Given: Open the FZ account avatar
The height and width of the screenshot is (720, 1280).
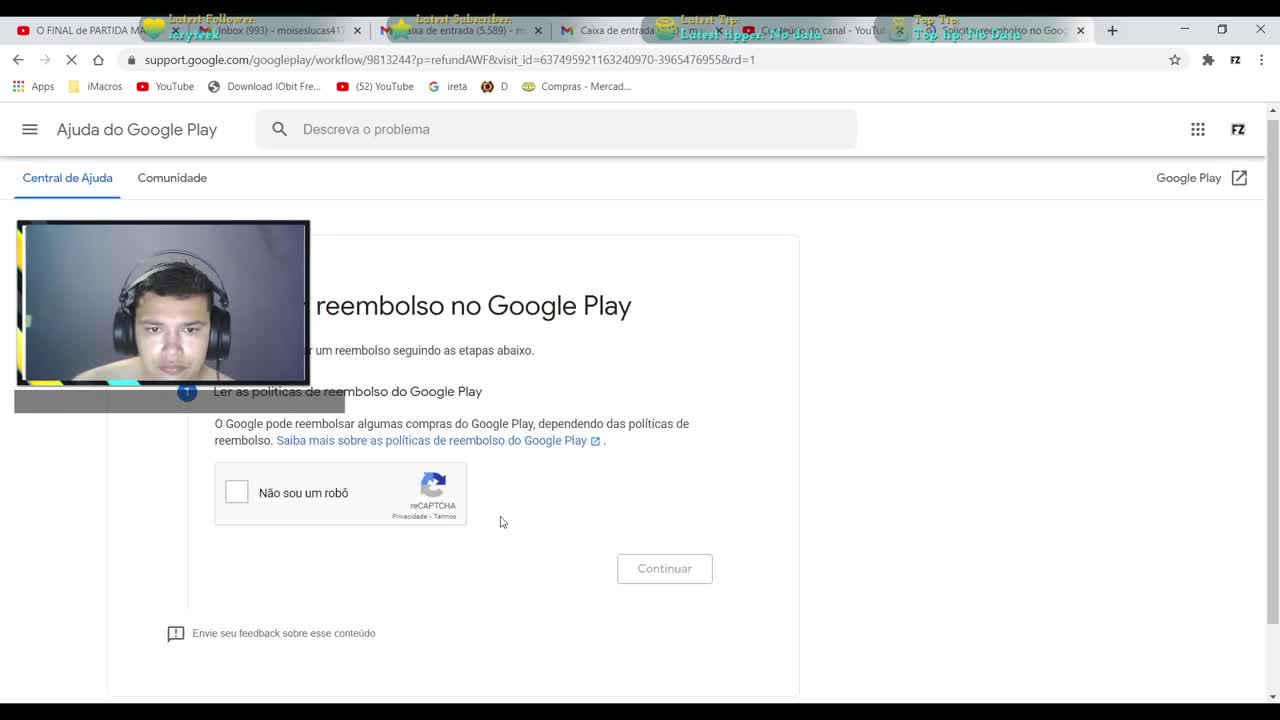Looking at the screenshot, I should coord(1238,129).
